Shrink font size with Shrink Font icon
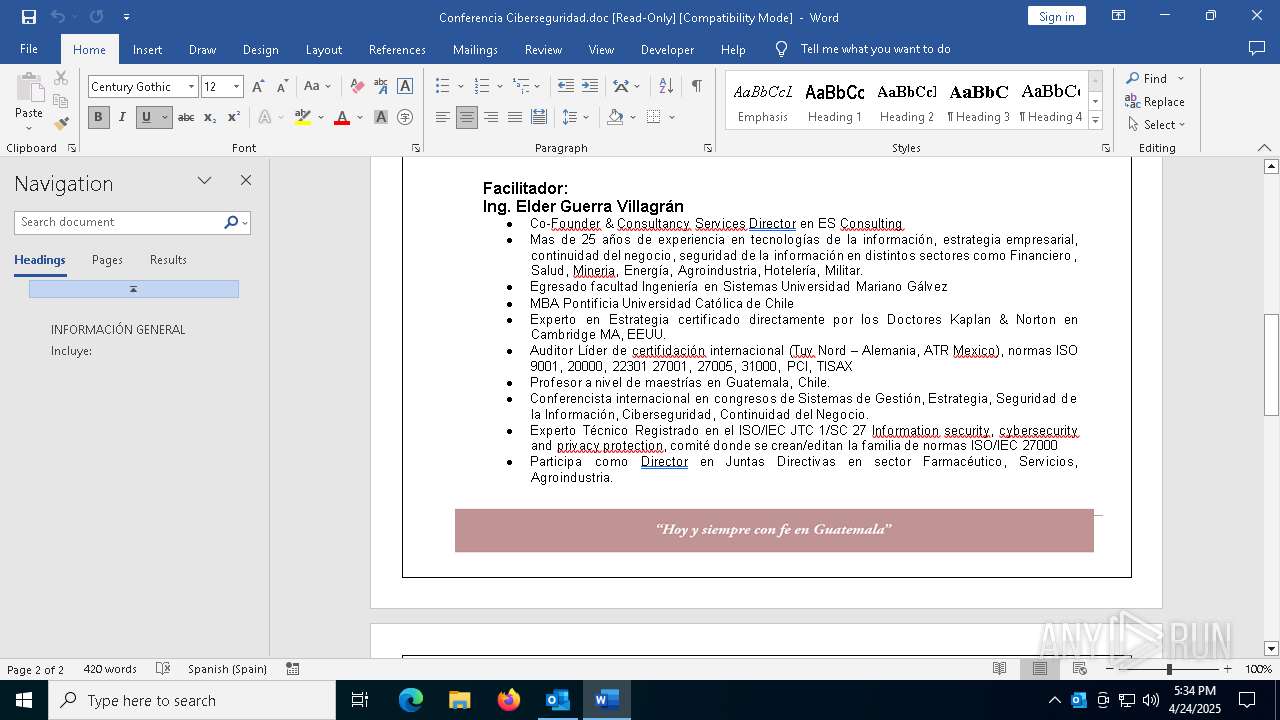The width and height of the screenshot is (1280, 720). 282,87
